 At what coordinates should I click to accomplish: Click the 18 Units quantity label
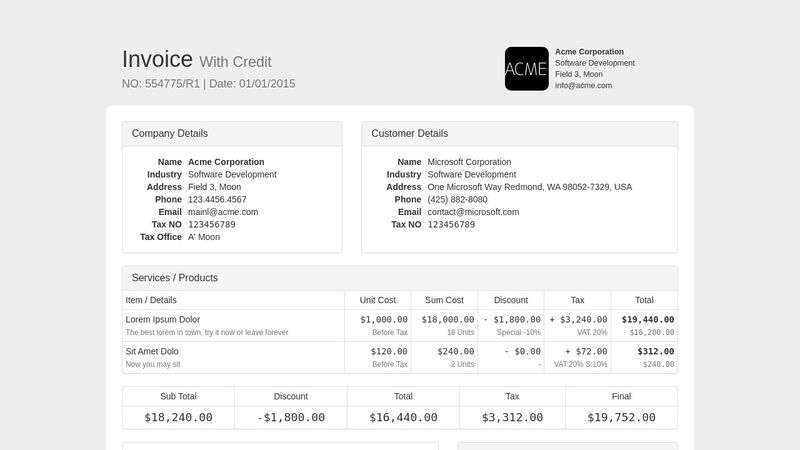click(461, 332)
